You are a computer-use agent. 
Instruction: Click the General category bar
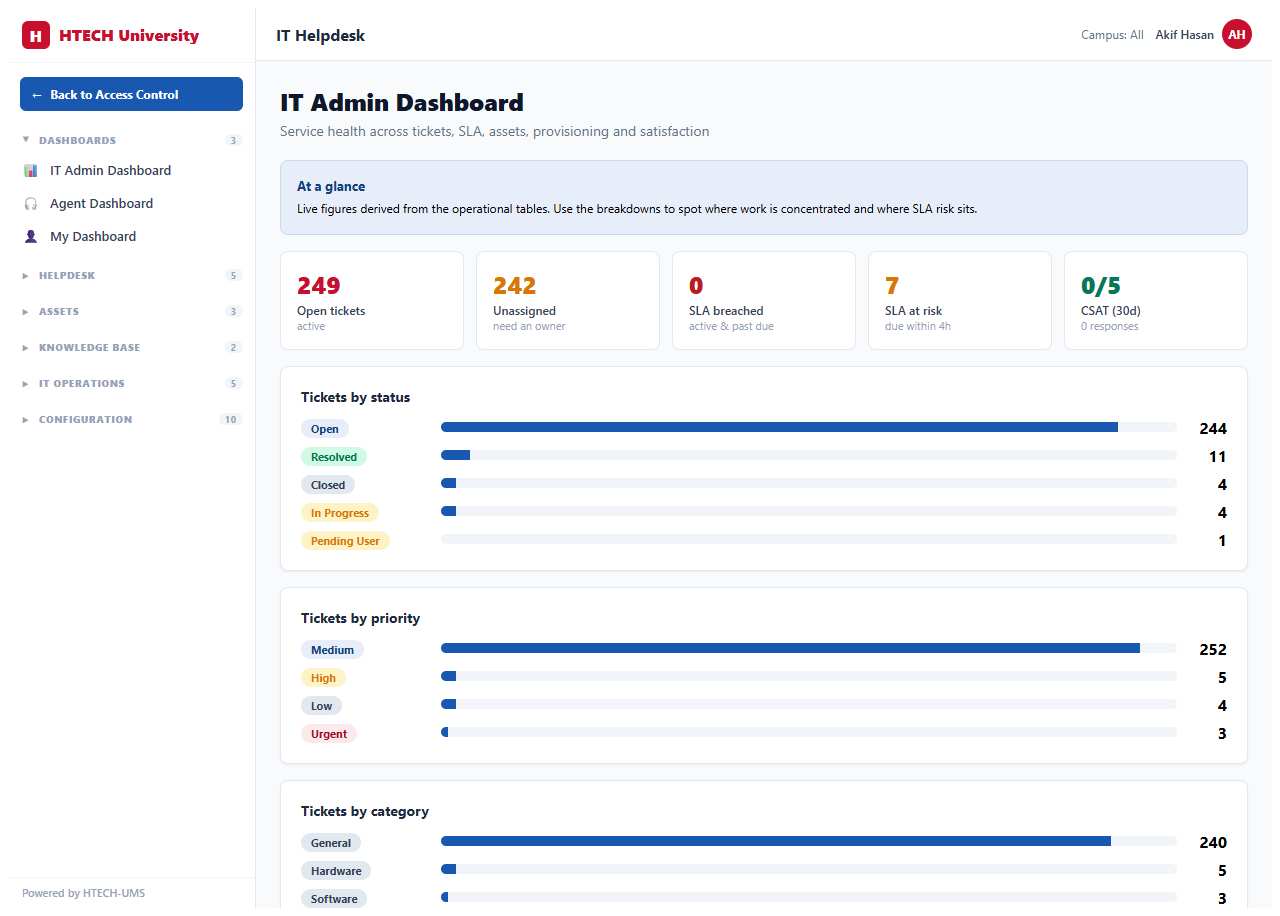coord(808,841)
